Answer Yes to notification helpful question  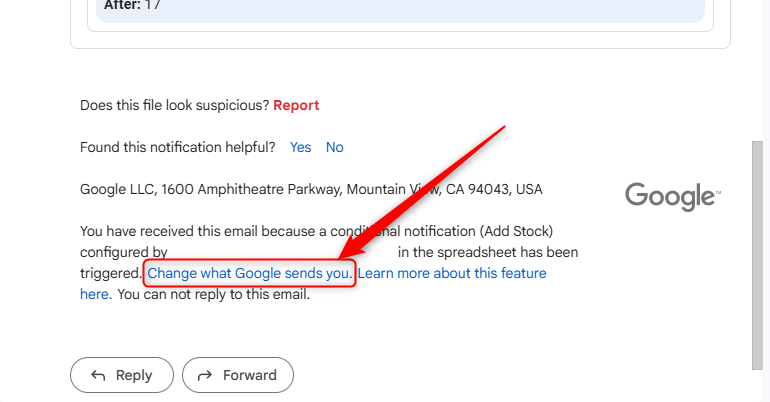[300, 147]
